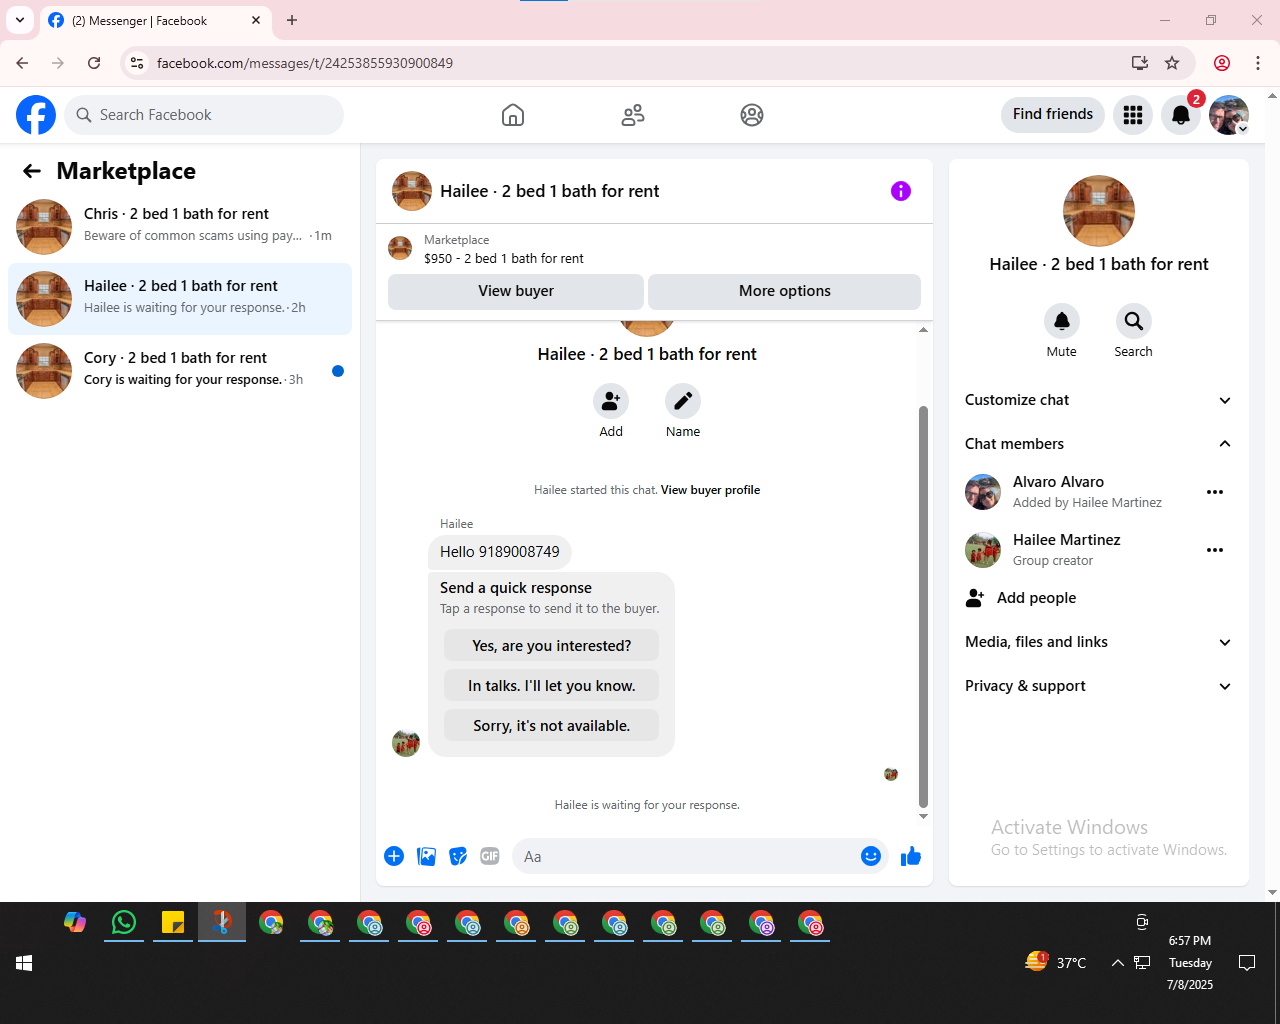
Task: Open the Windows notification center
Action: tap(1247, 963)
